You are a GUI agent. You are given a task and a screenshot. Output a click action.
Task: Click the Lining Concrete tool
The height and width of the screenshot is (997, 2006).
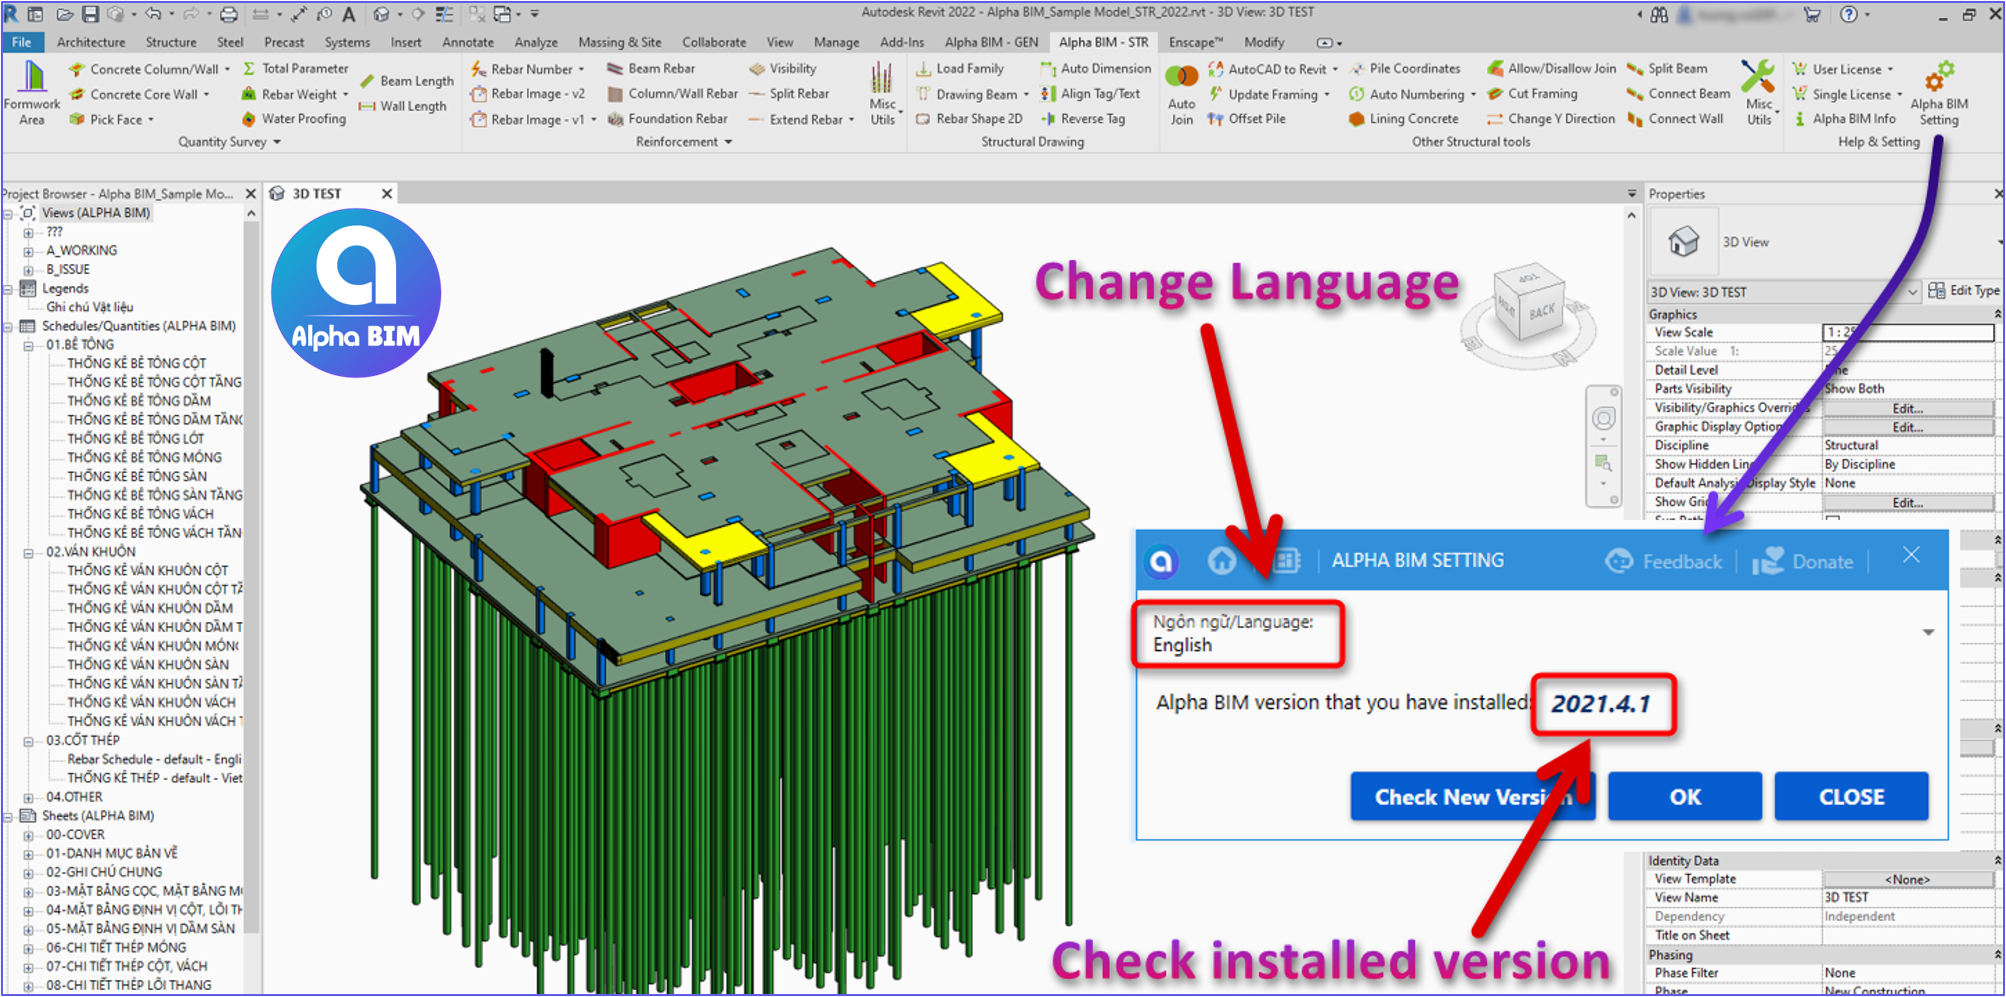1403,119
